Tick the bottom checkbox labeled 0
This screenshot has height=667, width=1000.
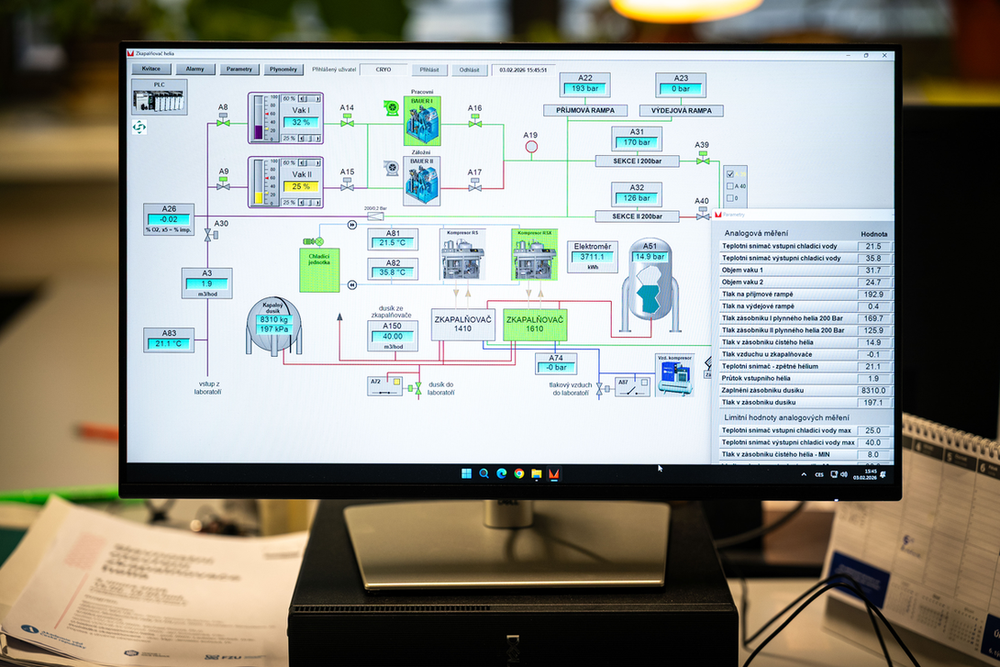click(730, 198)
